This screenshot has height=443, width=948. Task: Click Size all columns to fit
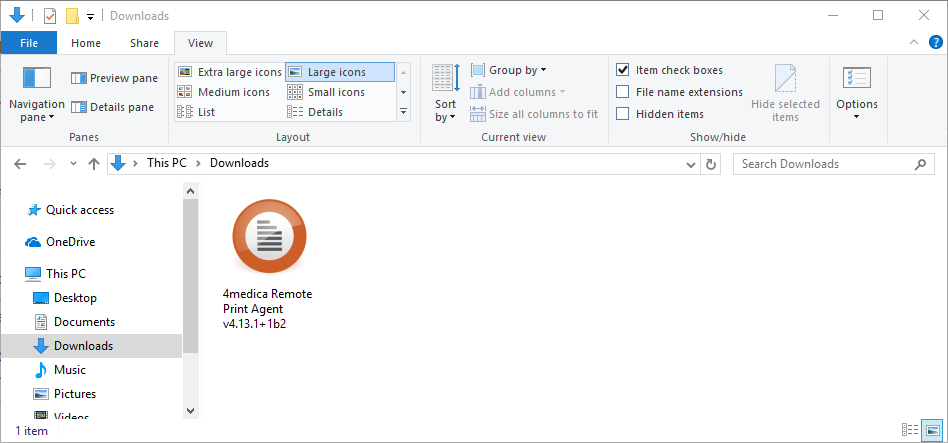(x=534, y=114)
